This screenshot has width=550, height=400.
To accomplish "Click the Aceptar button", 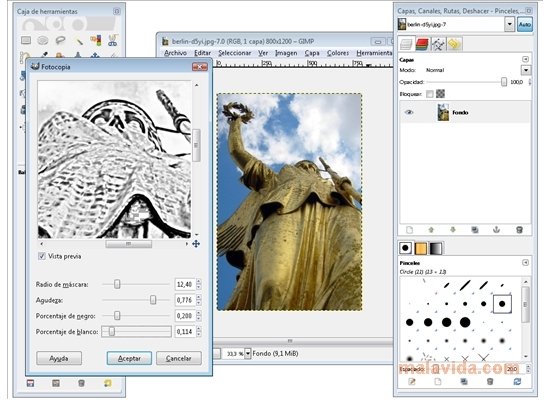I will (x=129, y=358).
